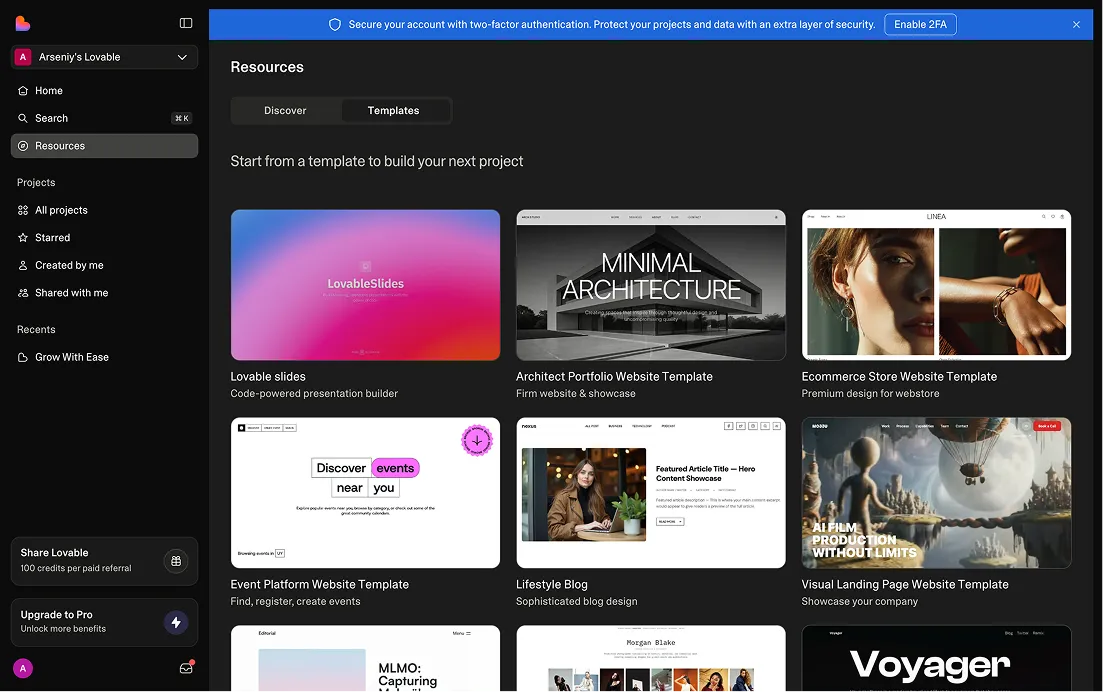1103x692 pixels.
Task: Switch to the Discover tab
Action: [x=285, y=110]
